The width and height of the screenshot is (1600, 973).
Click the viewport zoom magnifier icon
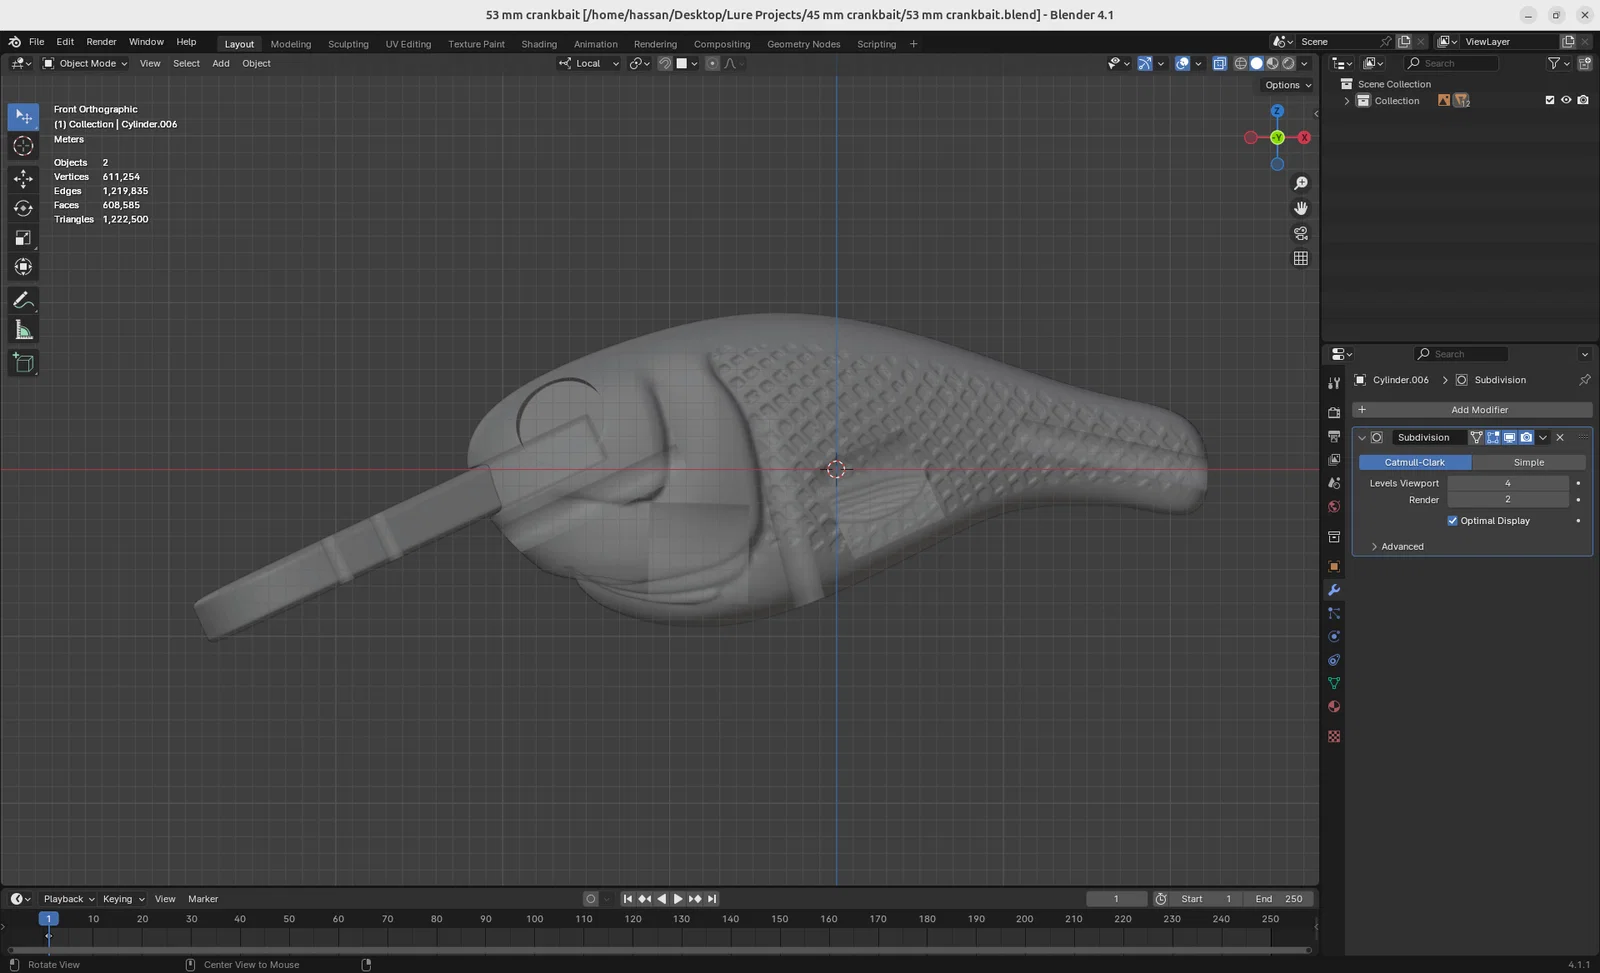coord(1301,183)
